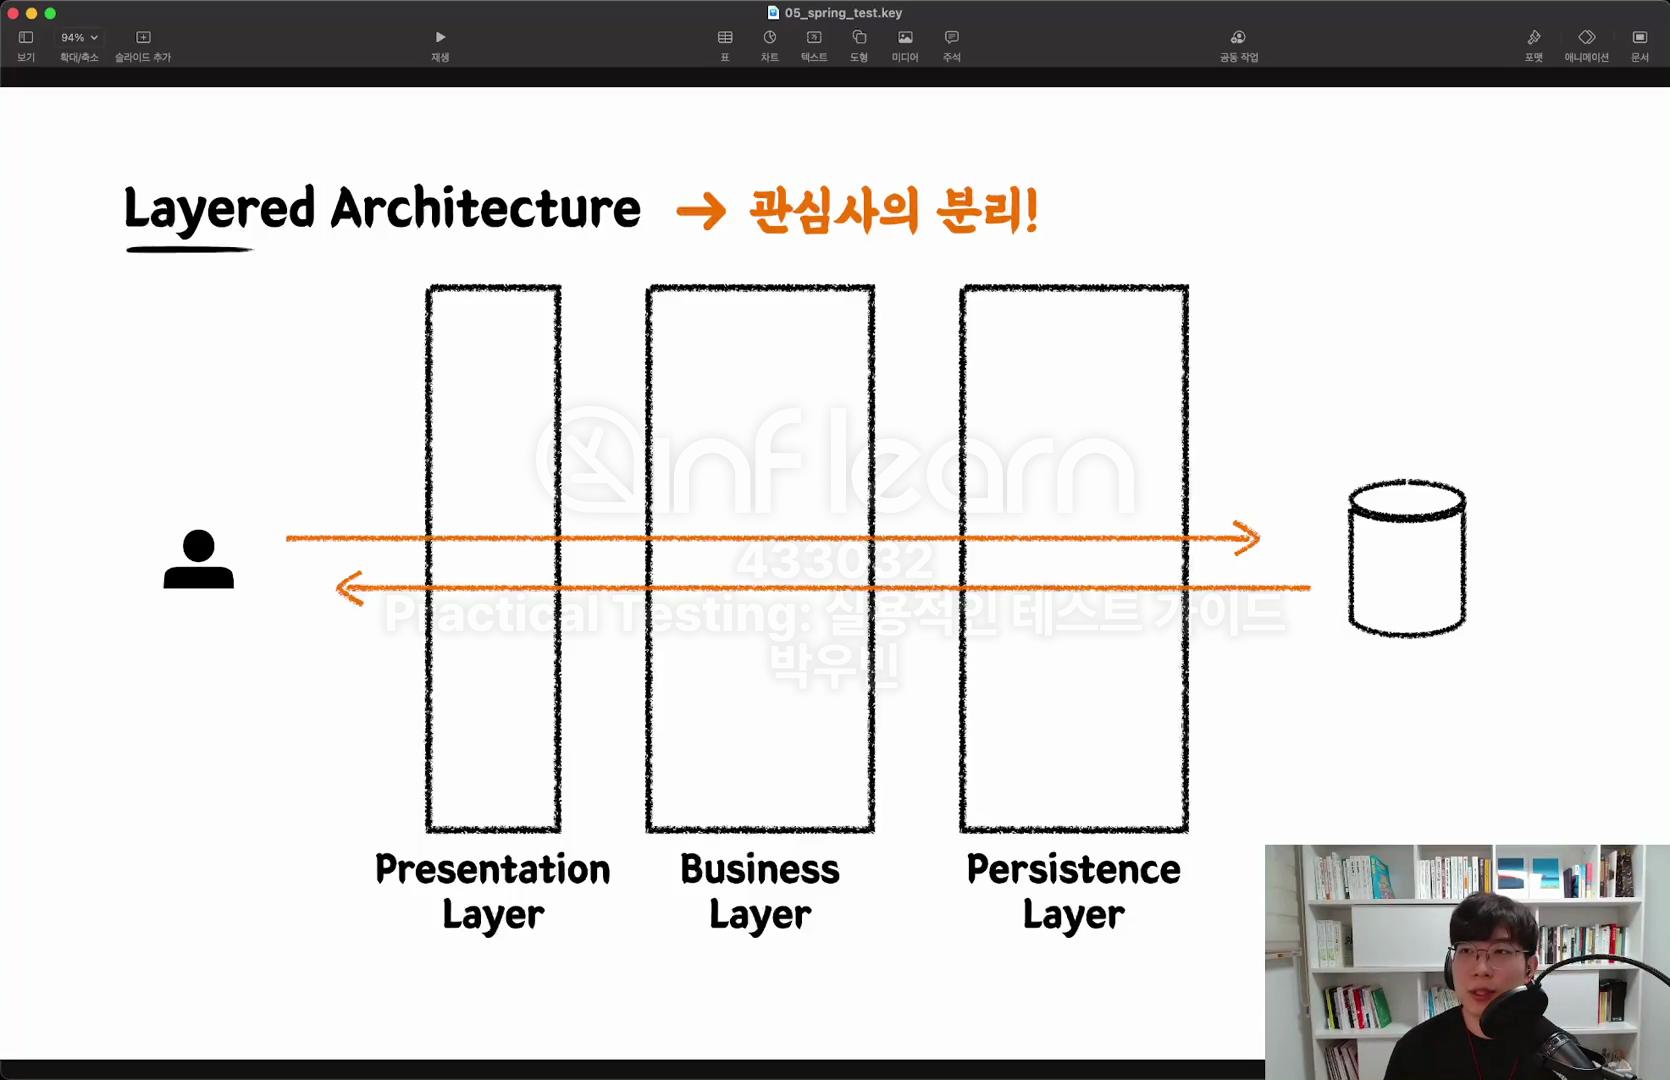Select the black user silhouette shape

199,559
